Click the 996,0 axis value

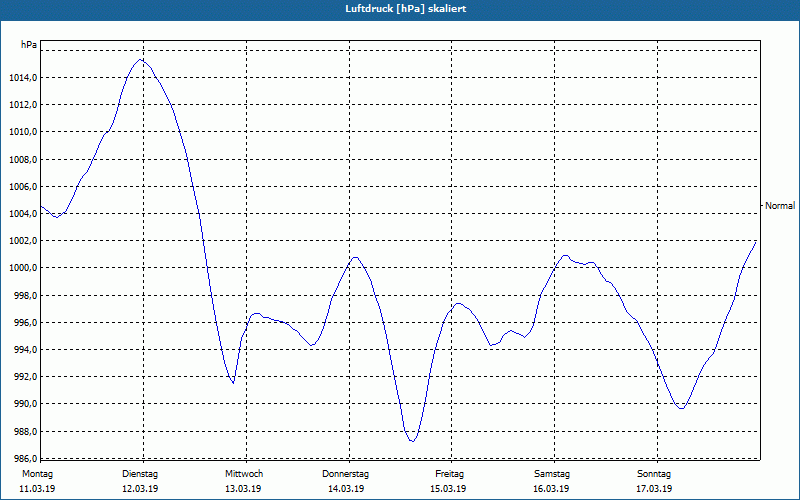click(x=25, y=322)
